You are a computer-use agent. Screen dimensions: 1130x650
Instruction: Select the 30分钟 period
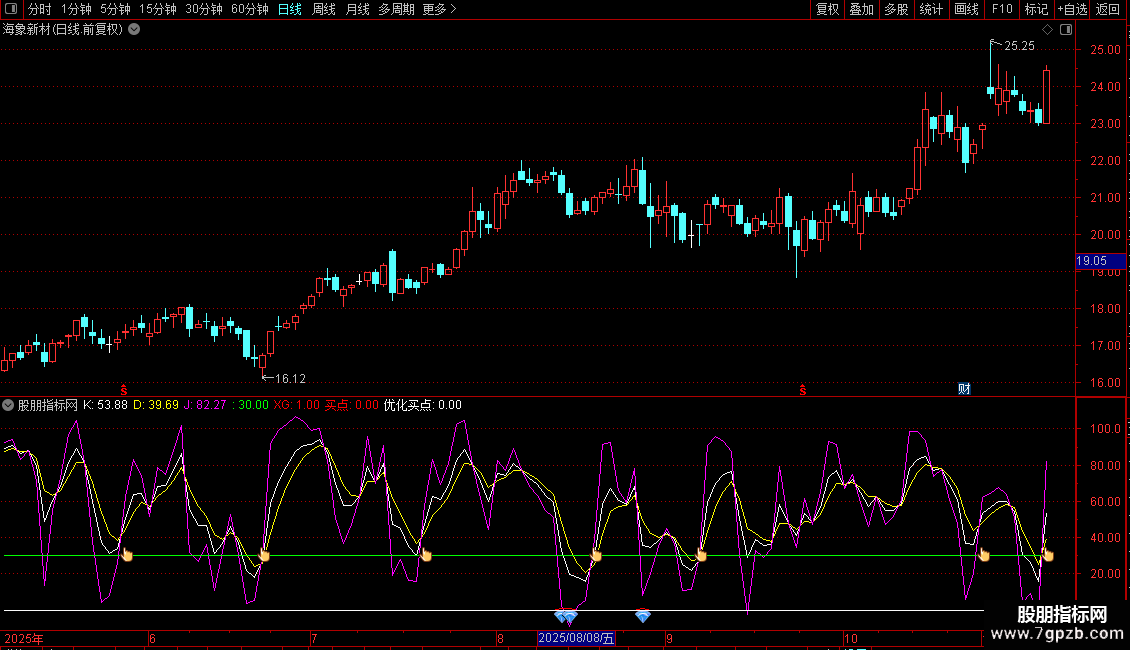tap(204, 9)
